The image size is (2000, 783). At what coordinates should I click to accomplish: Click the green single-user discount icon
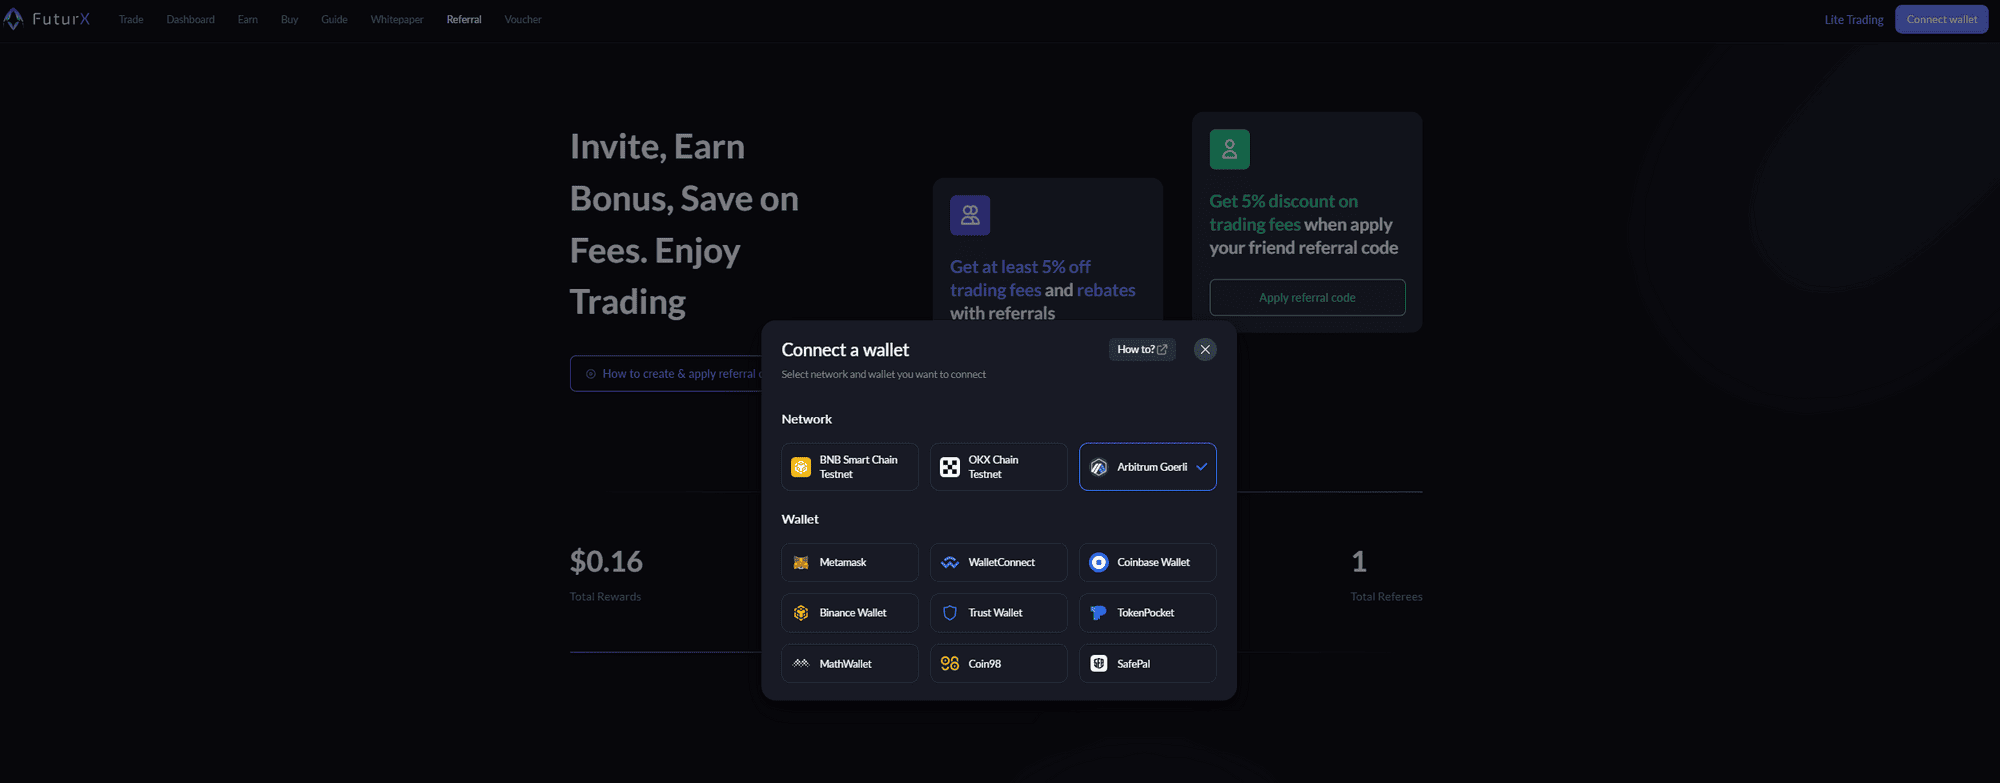point(1229,149)
